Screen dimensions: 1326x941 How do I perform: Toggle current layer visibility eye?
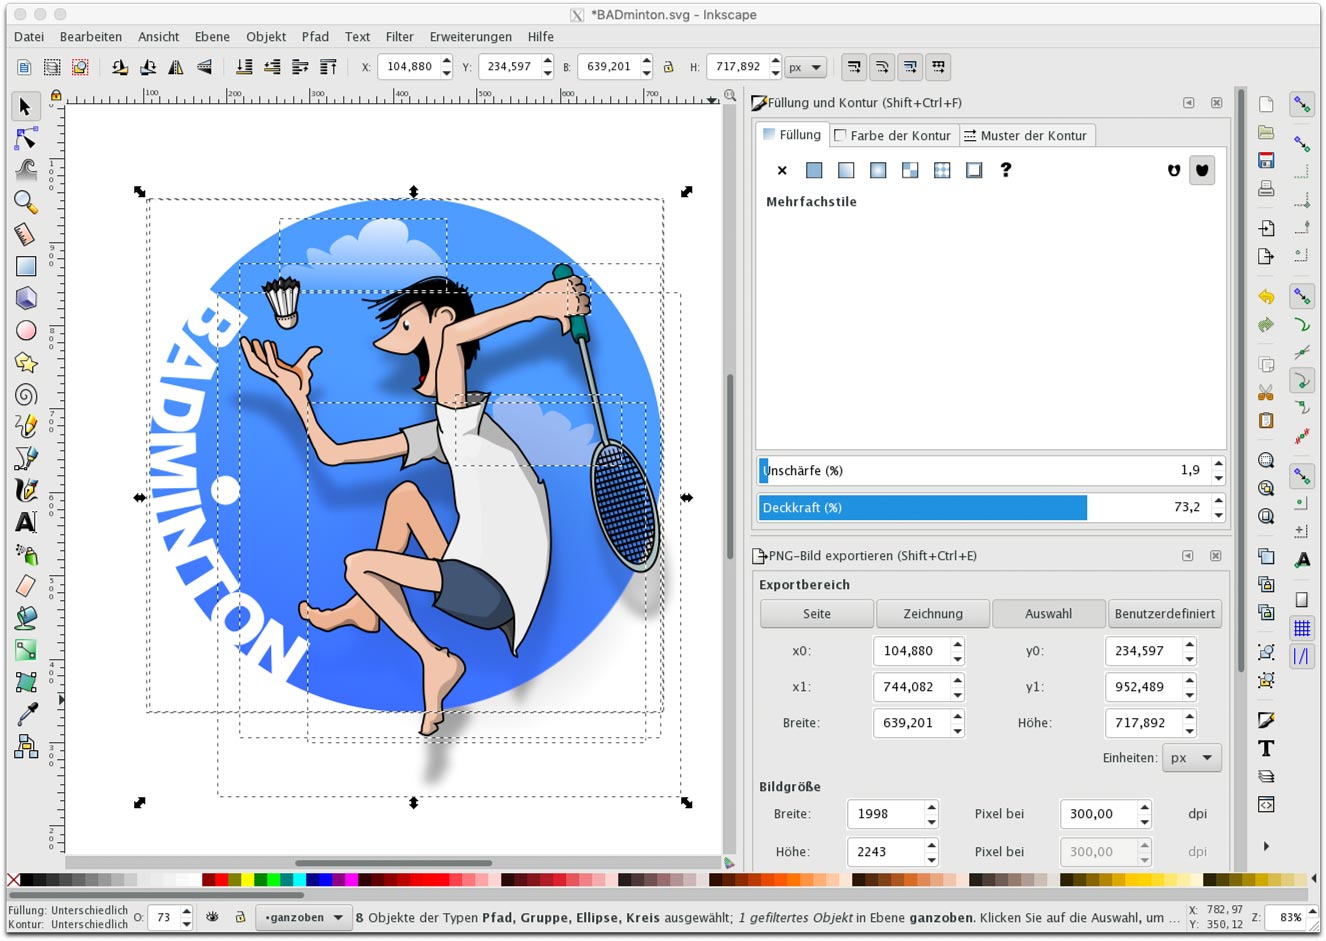pos(212,916)
